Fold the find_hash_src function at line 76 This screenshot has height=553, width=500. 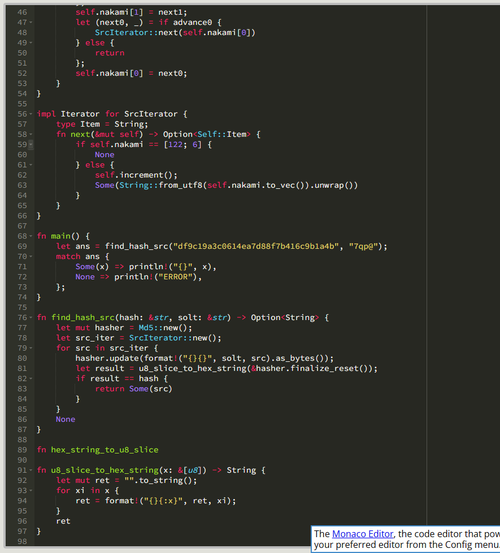pos(31,317)
